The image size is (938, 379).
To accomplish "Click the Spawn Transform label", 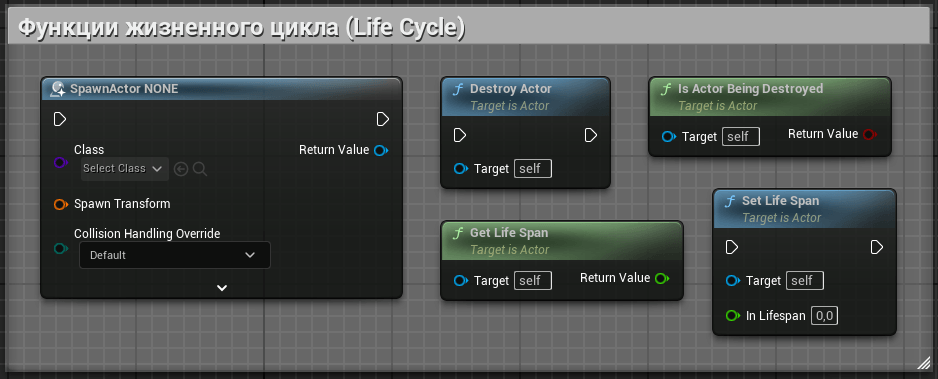I will pos(122,204).
